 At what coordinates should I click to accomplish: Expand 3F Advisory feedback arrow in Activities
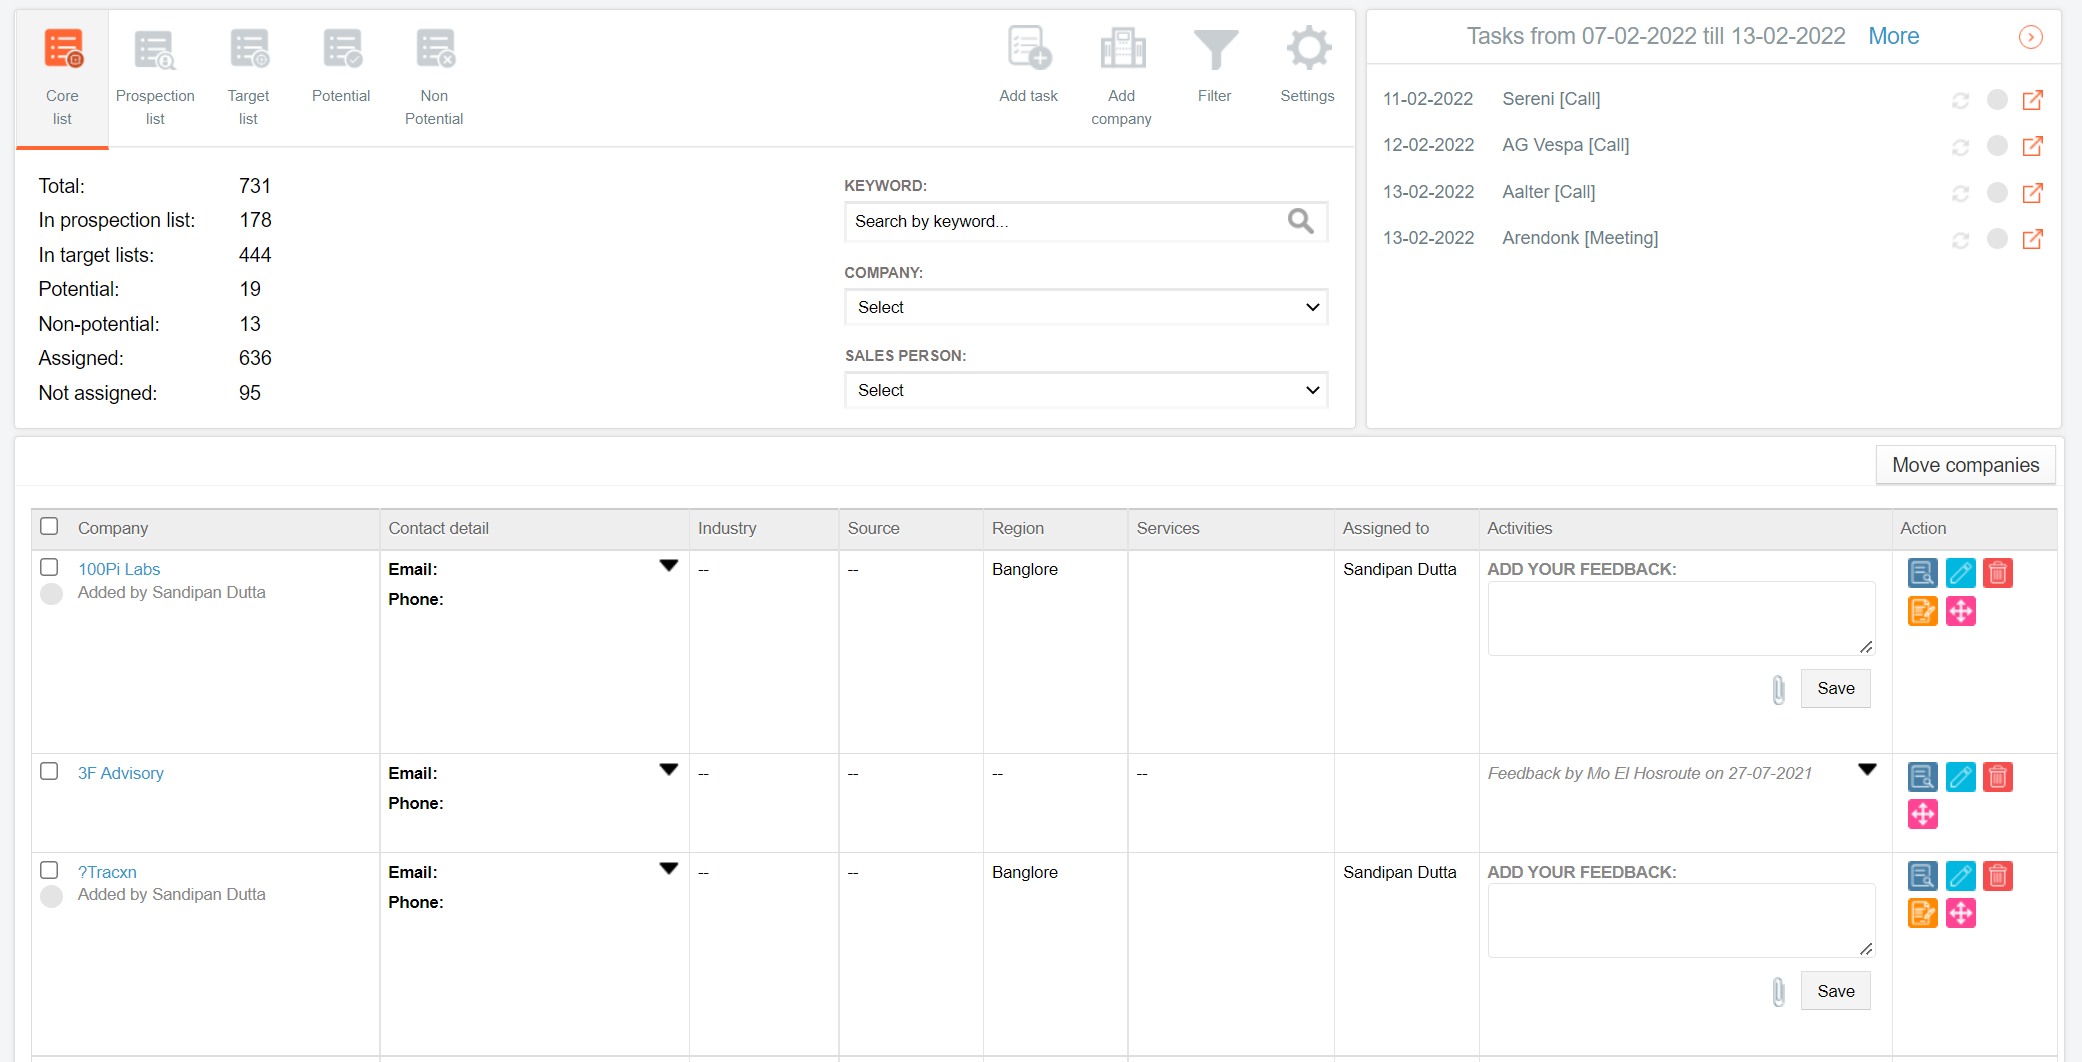point(1866,770)
